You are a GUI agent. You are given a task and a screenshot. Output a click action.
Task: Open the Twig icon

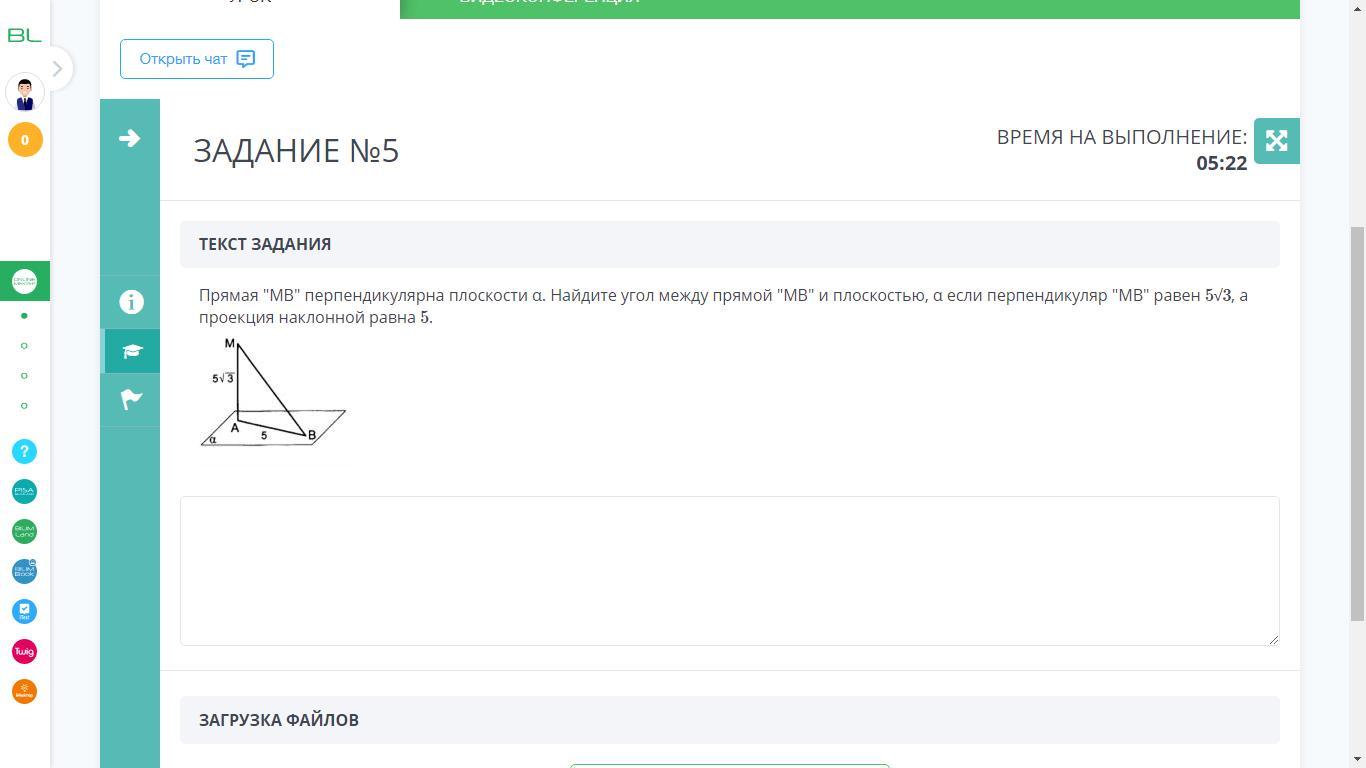coord(24,652)
